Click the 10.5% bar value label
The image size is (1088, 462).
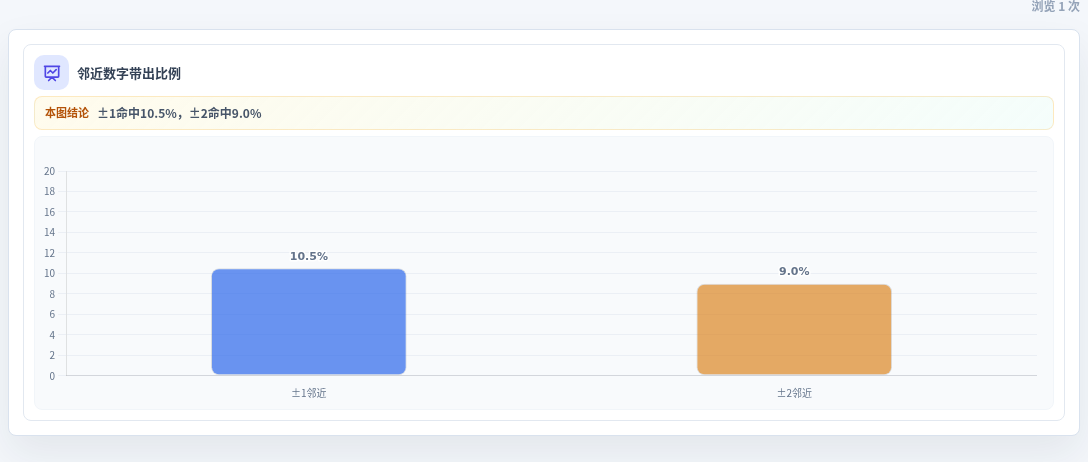[309, 257]
